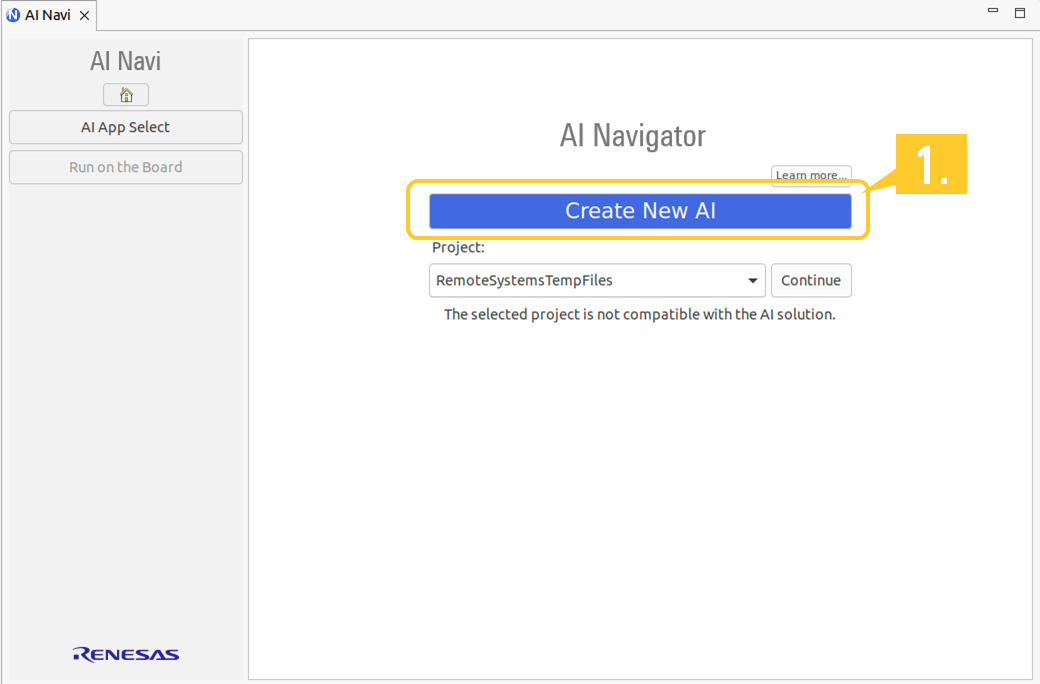The image size is (1040, 684).
Task: Click the Run on the Board button
Action: pos(126,167)
